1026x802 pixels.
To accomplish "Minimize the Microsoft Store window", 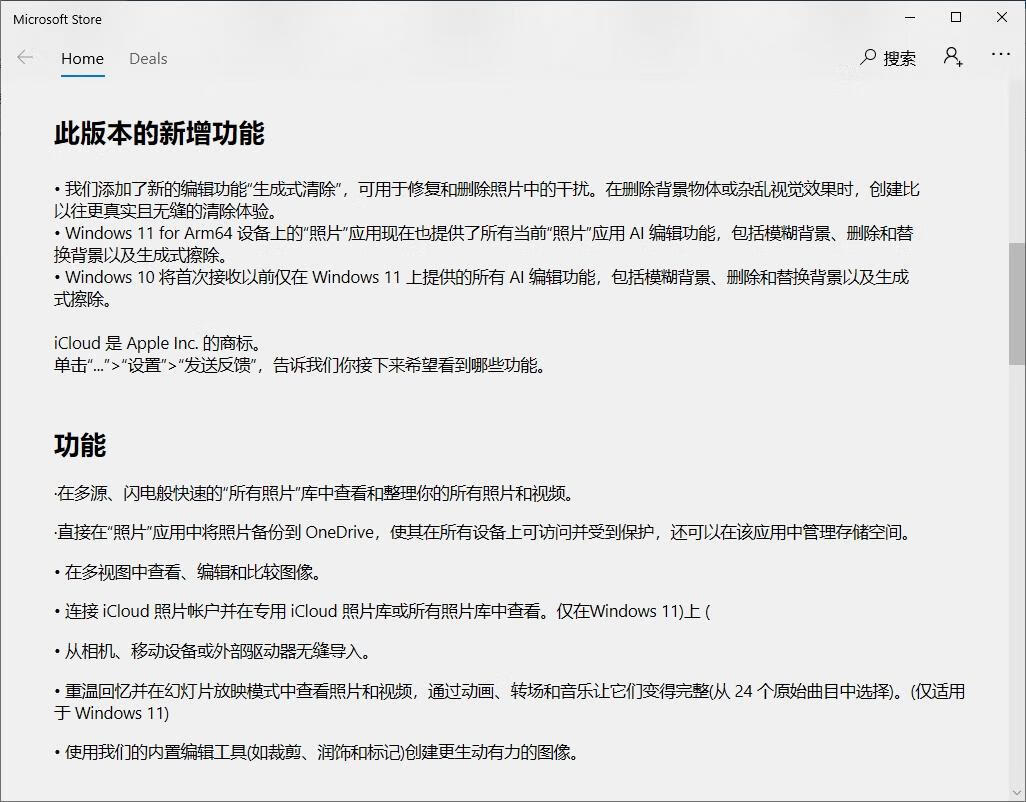I will pos(910,18).
